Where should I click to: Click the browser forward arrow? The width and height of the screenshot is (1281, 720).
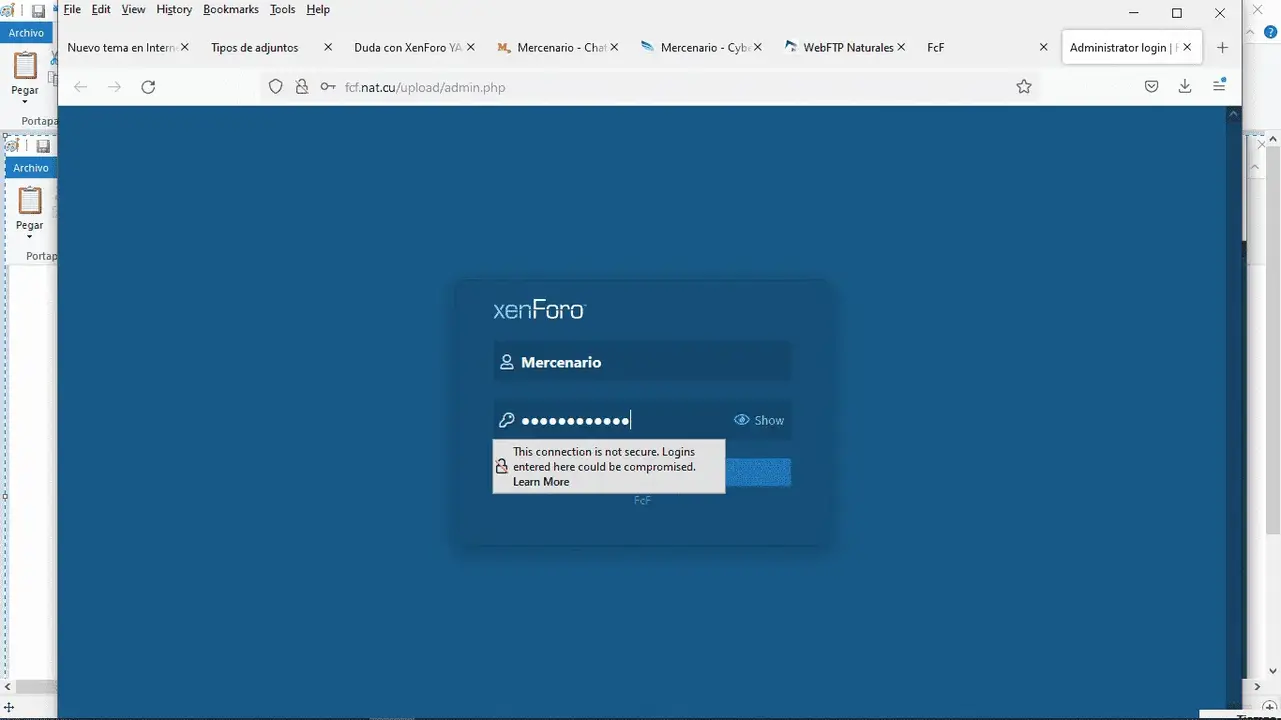[x=114, y=87]
